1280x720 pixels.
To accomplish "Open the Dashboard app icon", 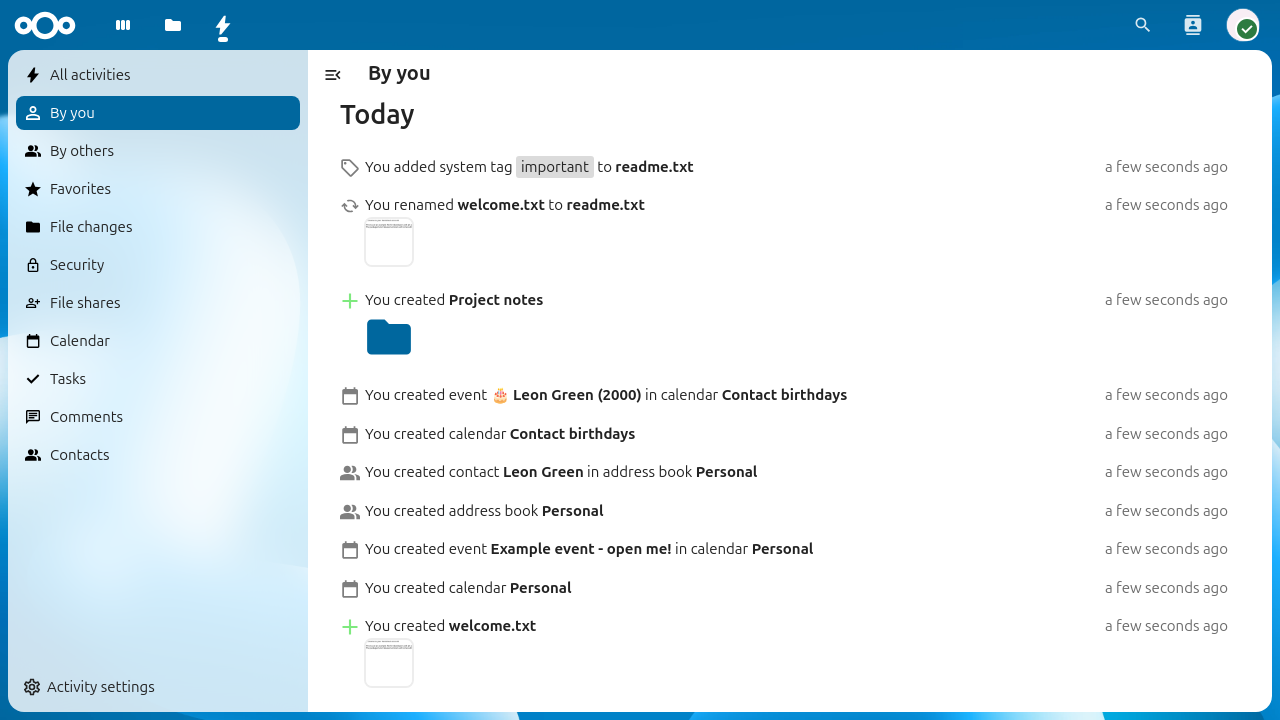I will (x=123, y=25).
